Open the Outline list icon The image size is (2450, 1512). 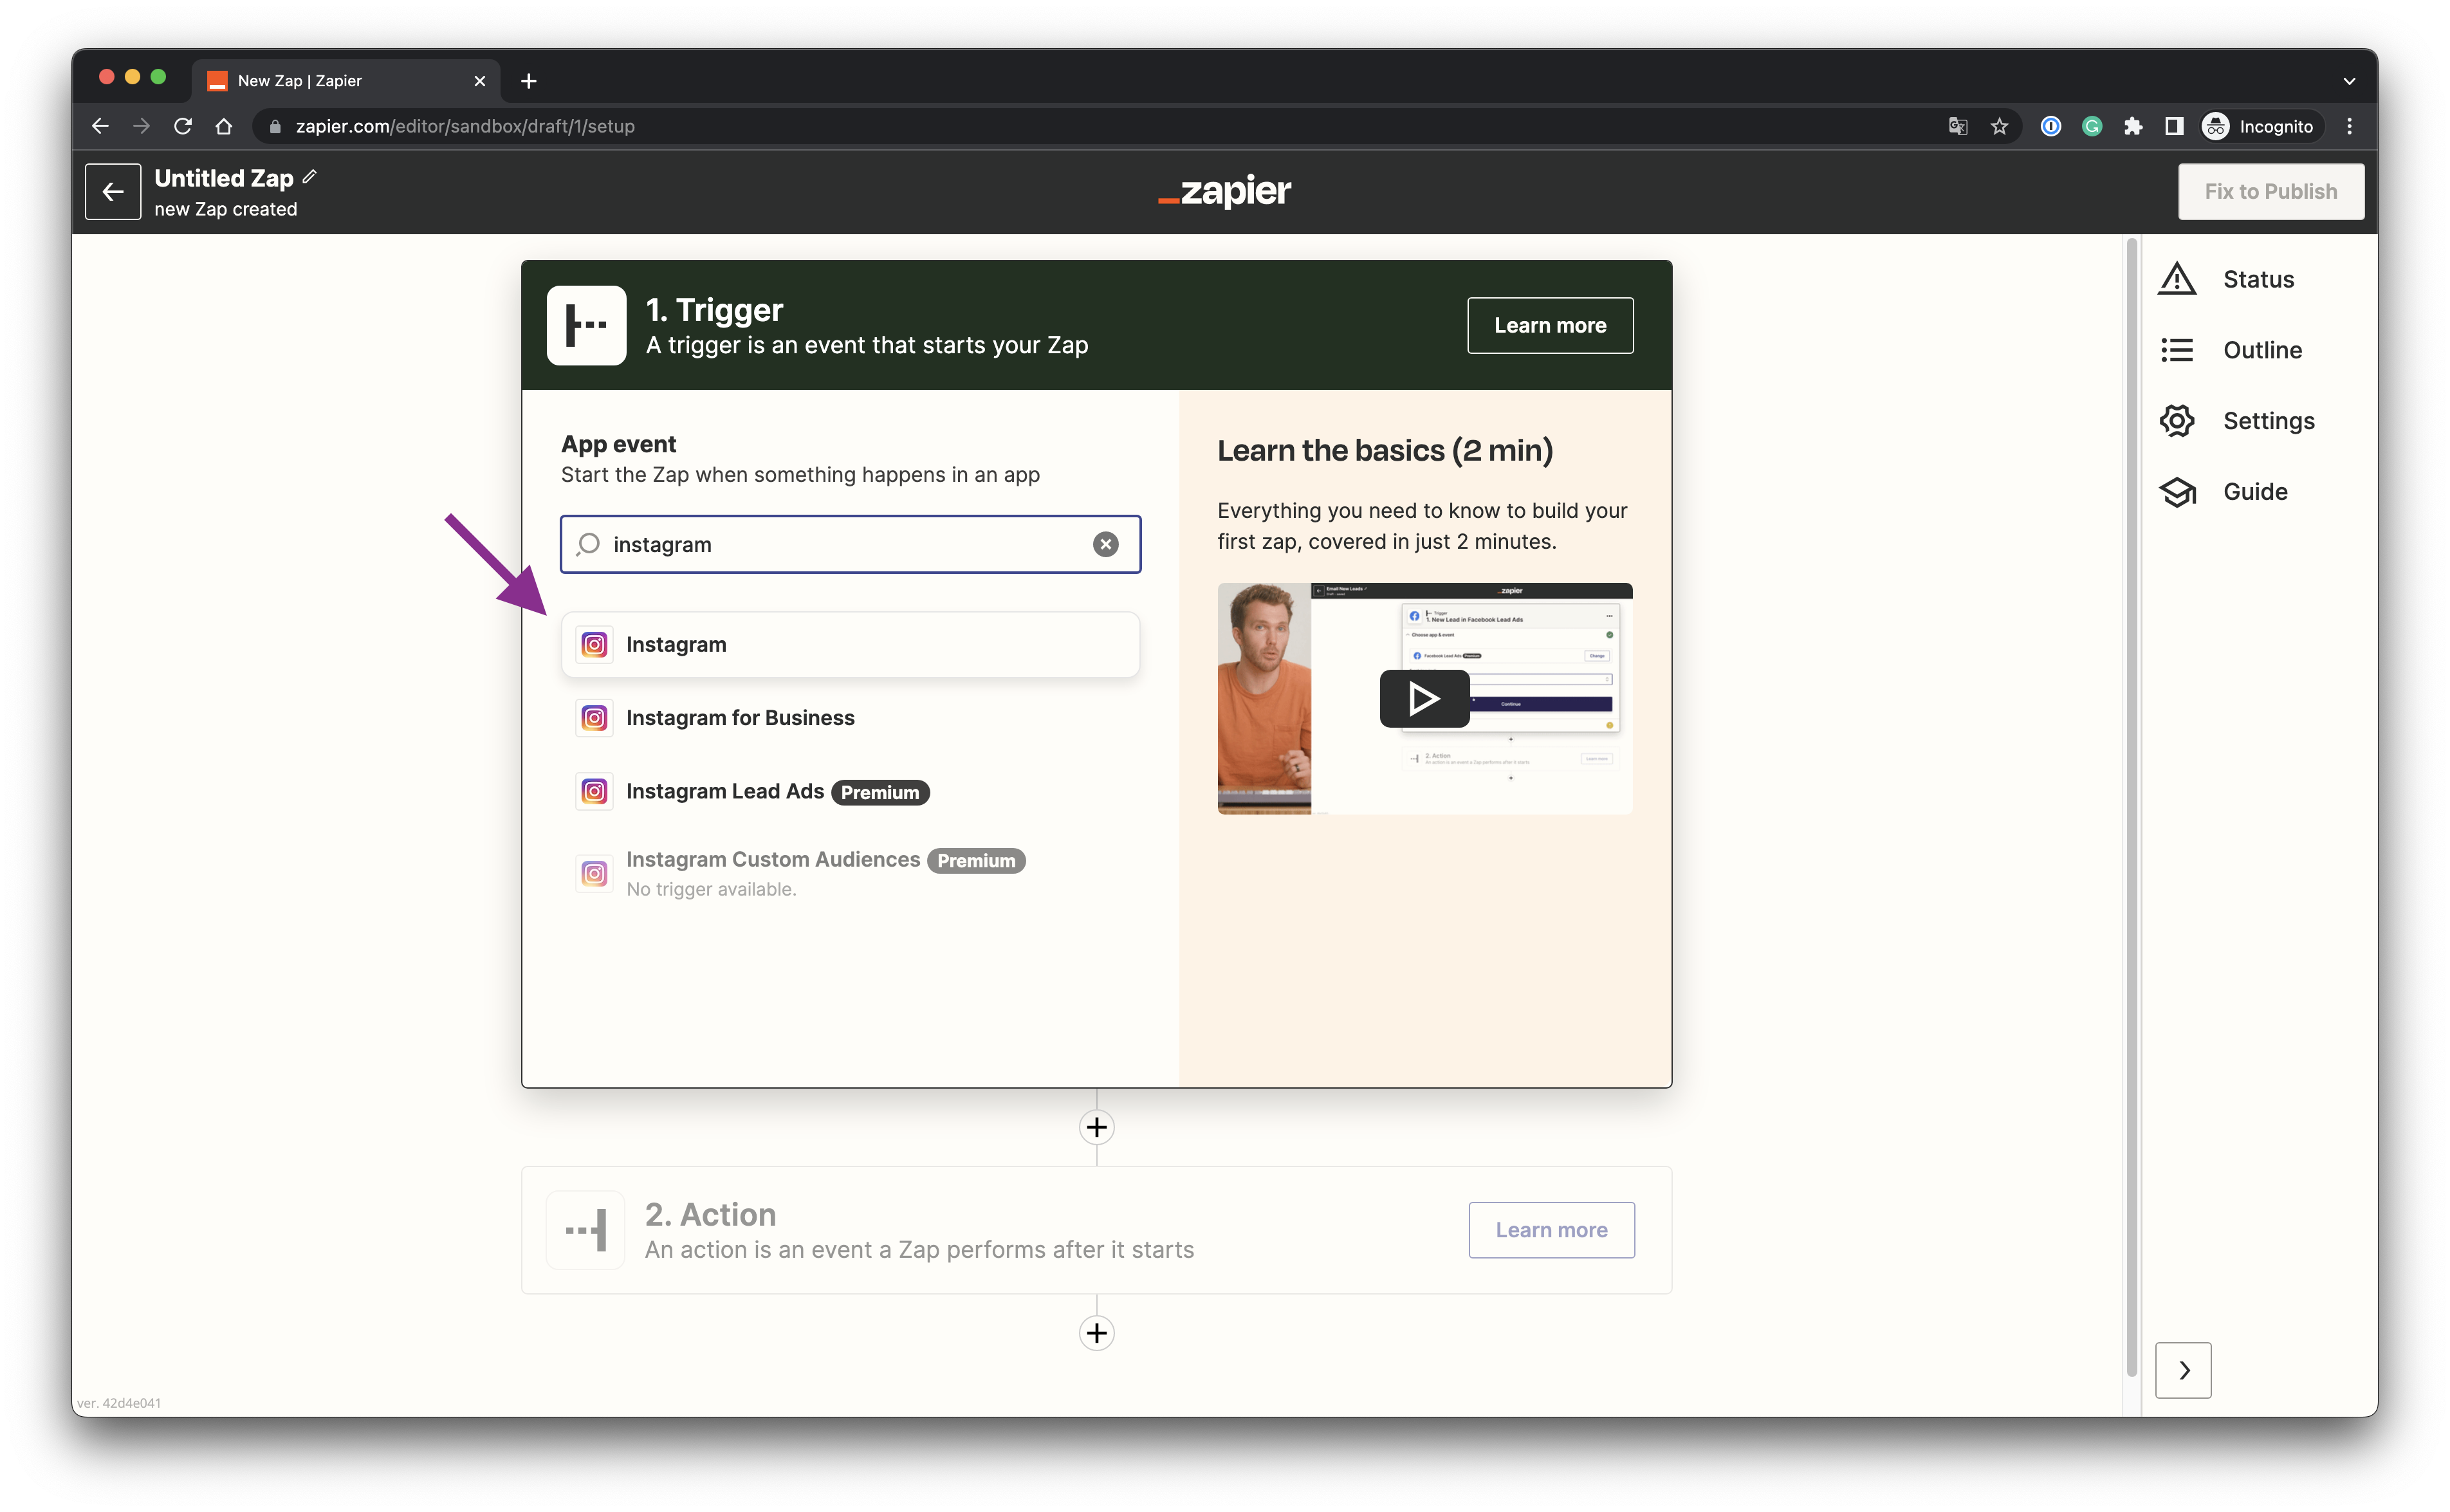[2177, 350]
